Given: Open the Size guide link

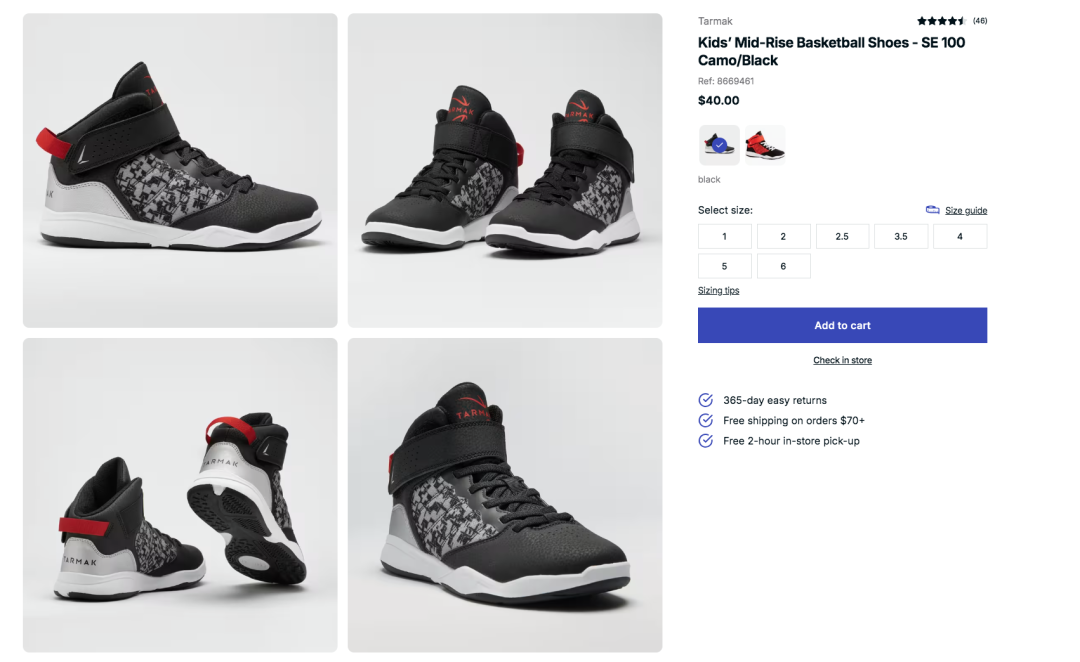Looking at the screenshot, I should [966, 211].
